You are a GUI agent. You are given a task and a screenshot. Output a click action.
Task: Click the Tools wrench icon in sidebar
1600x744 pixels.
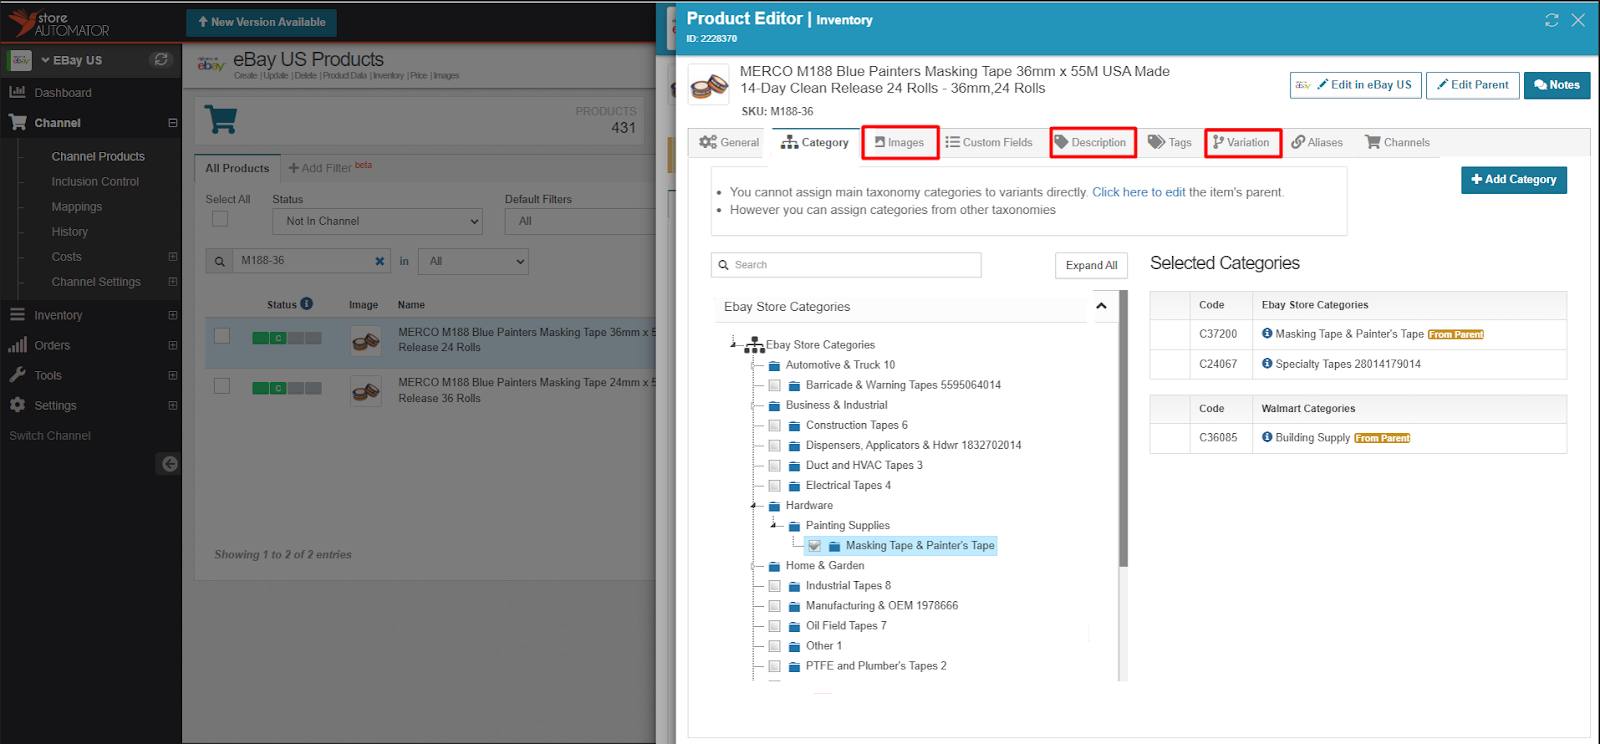coord(17,375)
